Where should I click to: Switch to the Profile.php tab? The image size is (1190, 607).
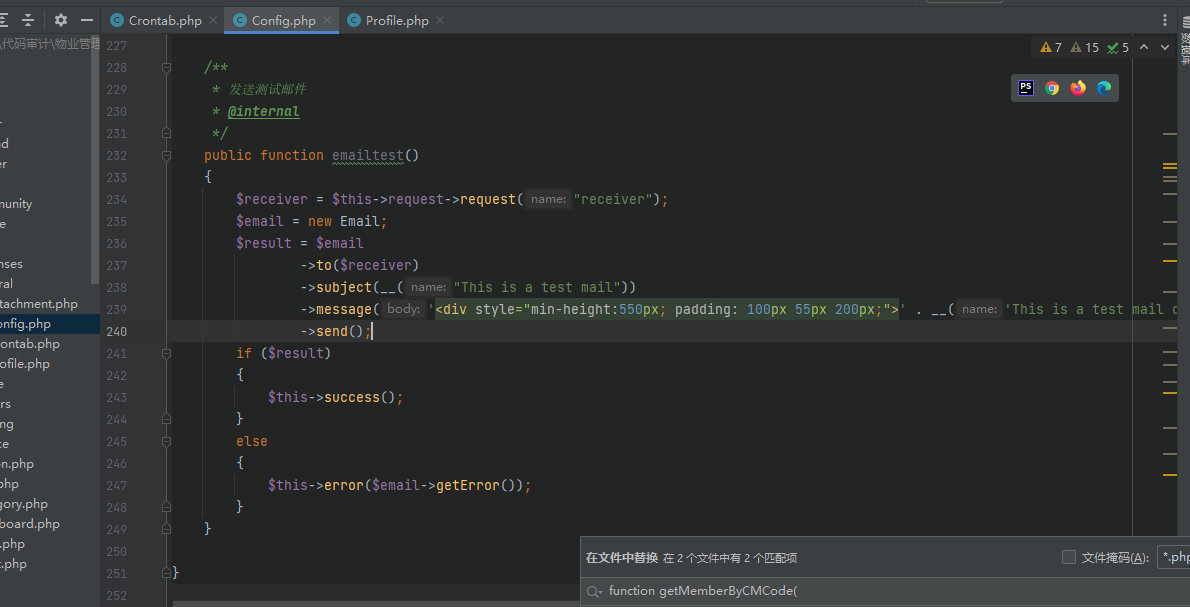point(397,20)
